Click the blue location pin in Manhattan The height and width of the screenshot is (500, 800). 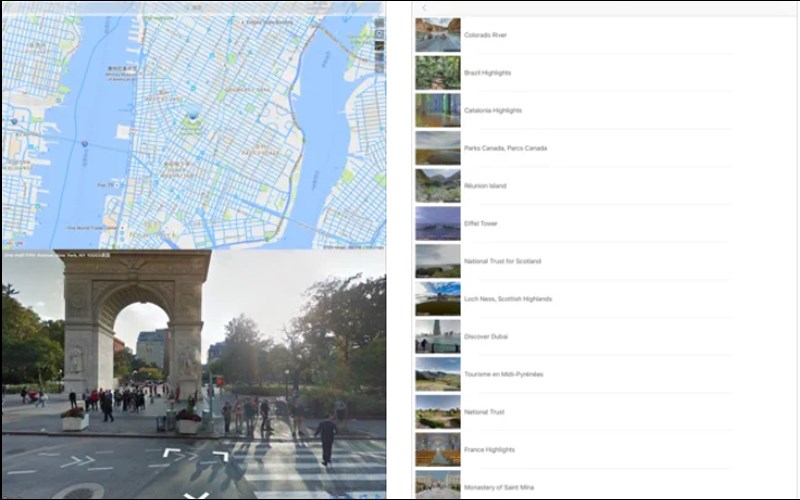(x=192, y=116)
